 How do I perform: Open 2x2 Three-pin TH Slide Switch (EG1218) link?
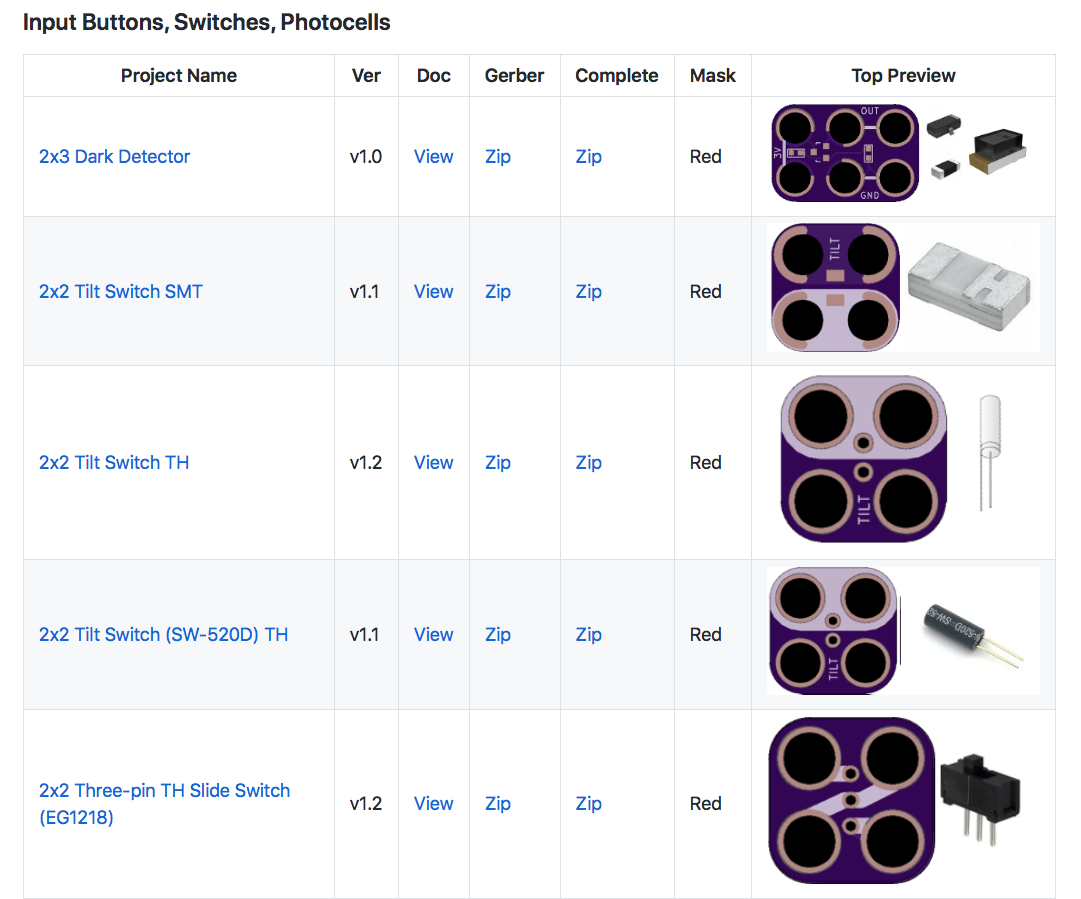pos(164,804)
